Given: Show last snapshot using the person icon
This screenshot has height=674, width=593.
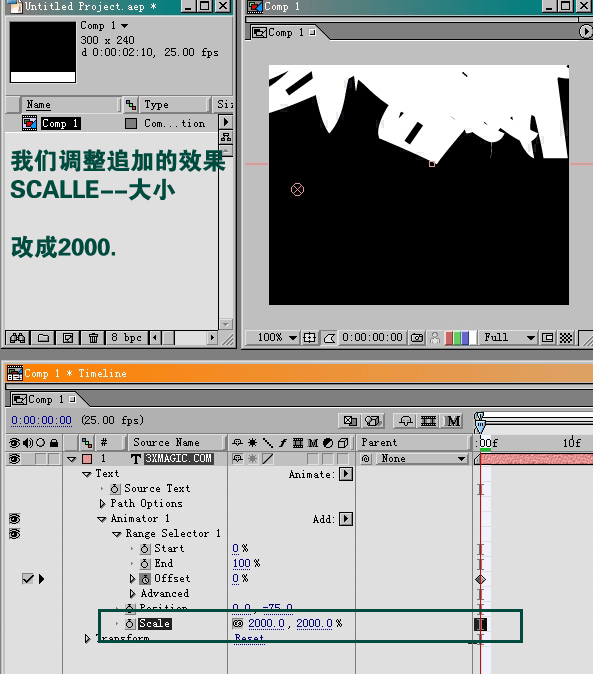Looking at the screenshot, I should point(435,337).
